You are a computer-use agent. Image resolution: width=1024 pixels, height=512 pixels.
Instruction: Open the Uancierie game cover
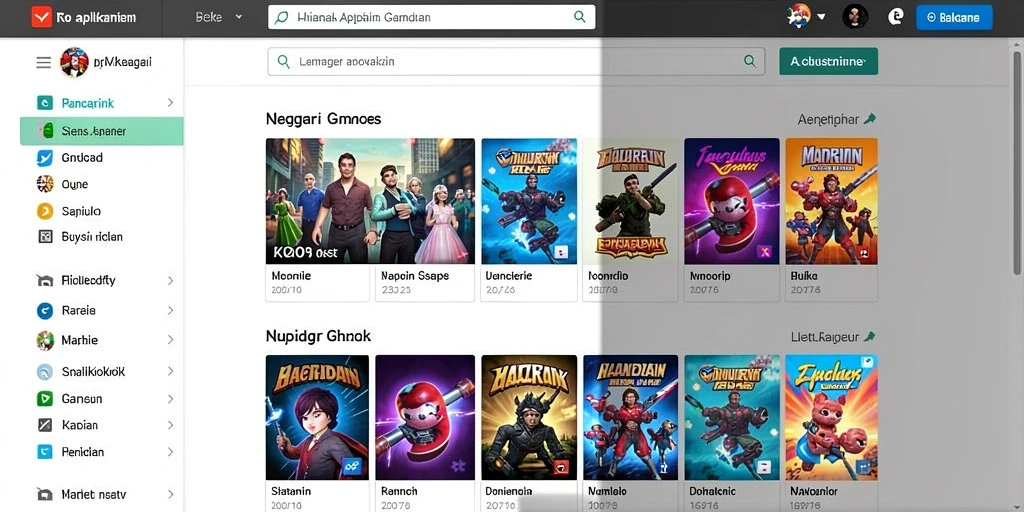[x=529, y=201]
